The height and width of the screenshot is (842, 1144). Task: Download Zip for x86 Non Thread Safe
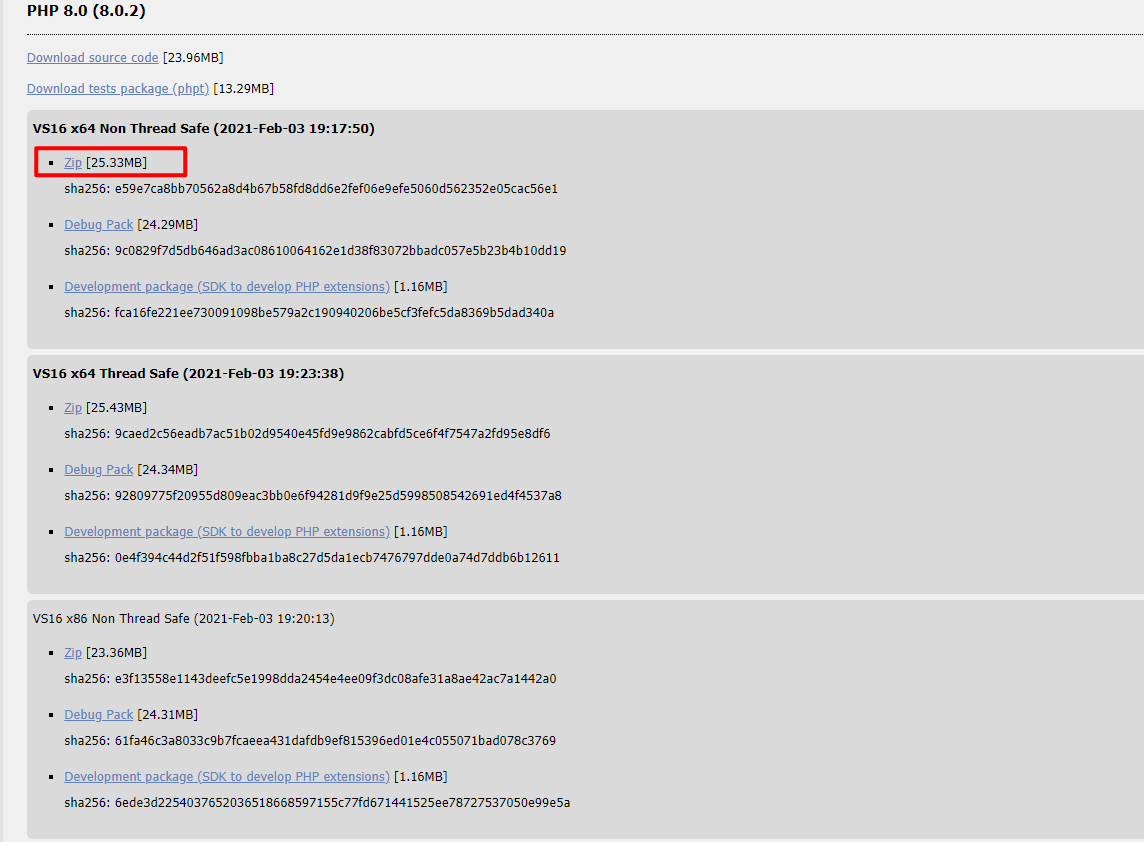point(73,653)
